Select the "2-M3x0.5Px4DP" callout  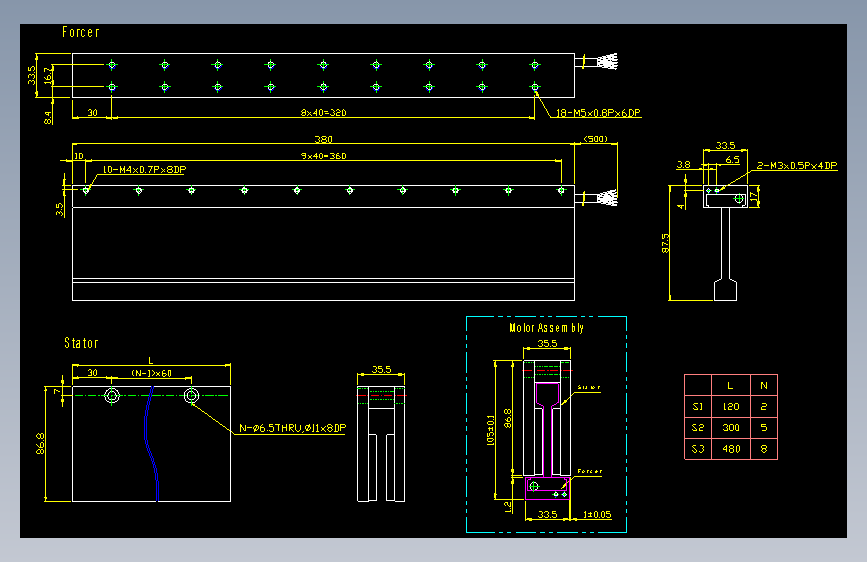[x=797, y=165]
